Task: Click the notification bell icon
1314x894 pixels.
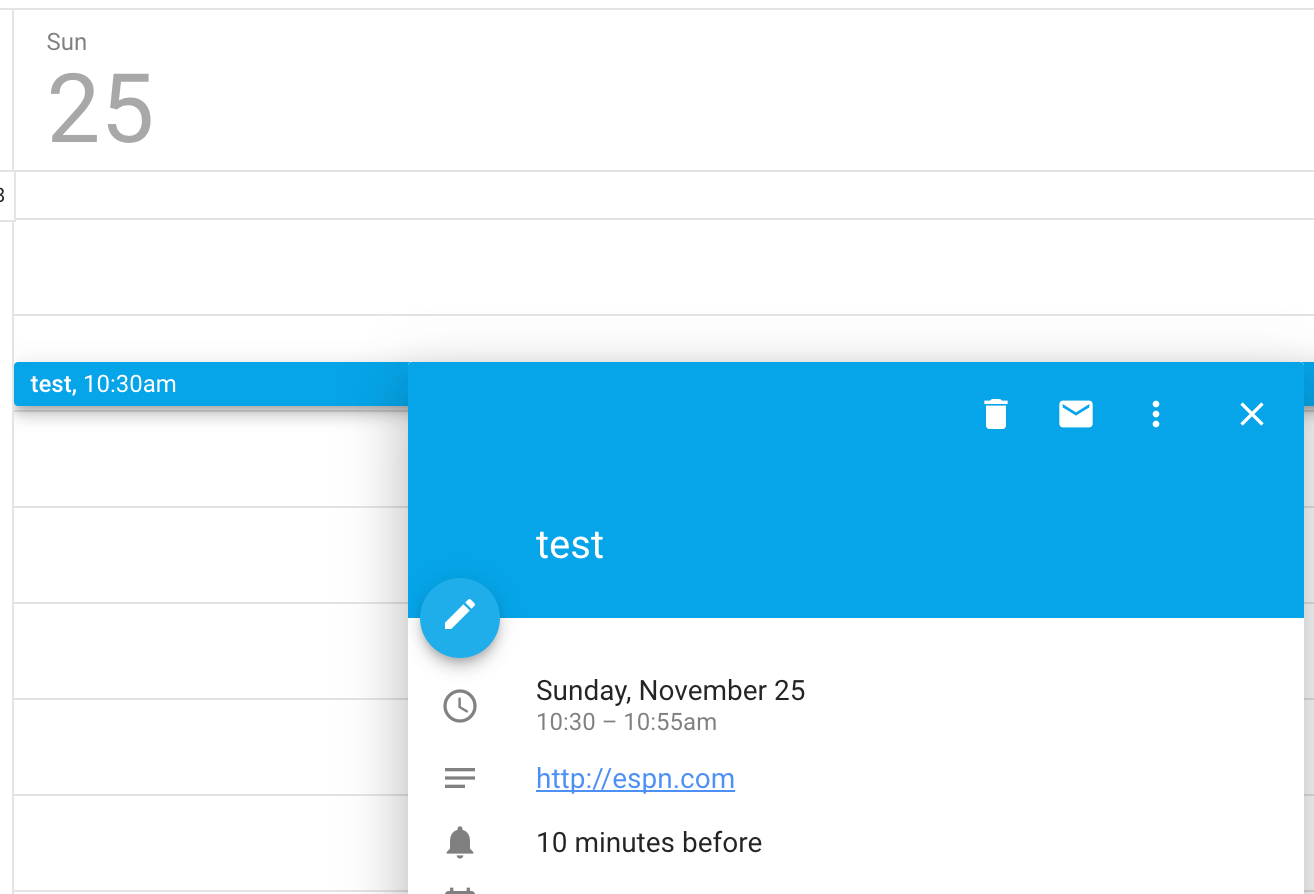Action: click(460, 842)
